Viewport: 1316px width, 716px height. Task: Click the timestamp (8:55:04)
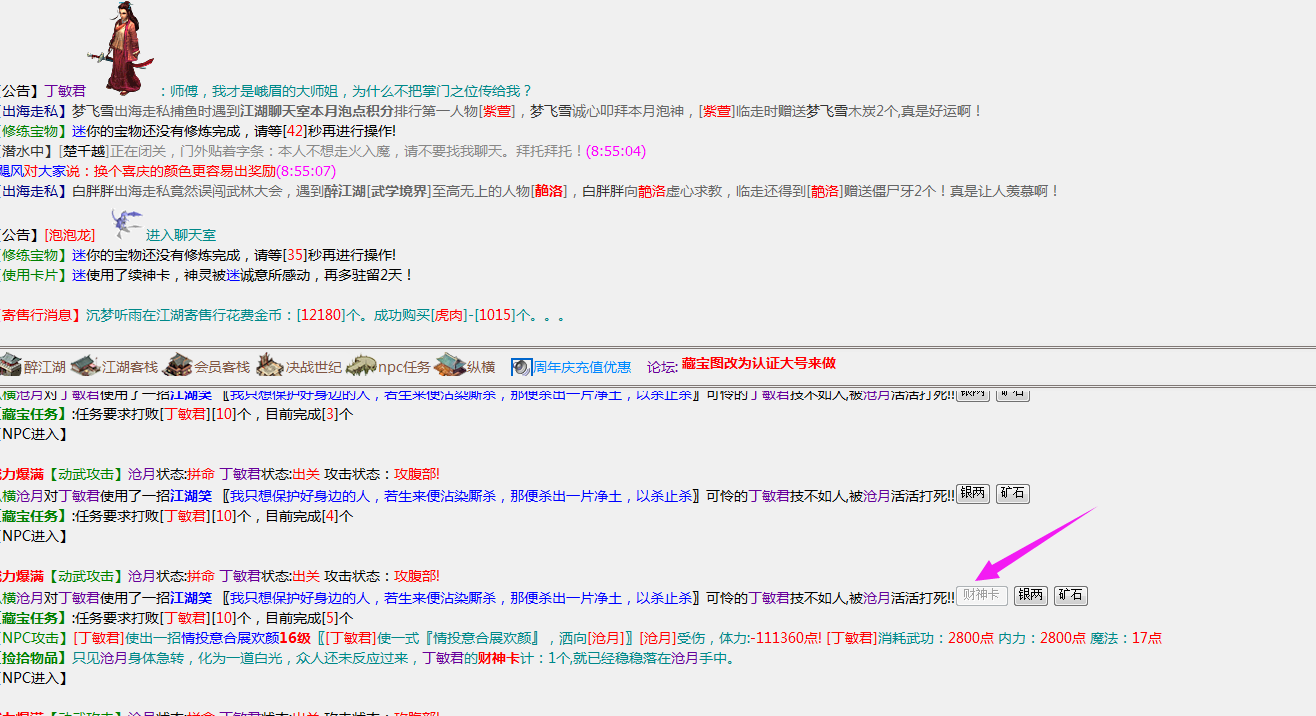[616, 151]
